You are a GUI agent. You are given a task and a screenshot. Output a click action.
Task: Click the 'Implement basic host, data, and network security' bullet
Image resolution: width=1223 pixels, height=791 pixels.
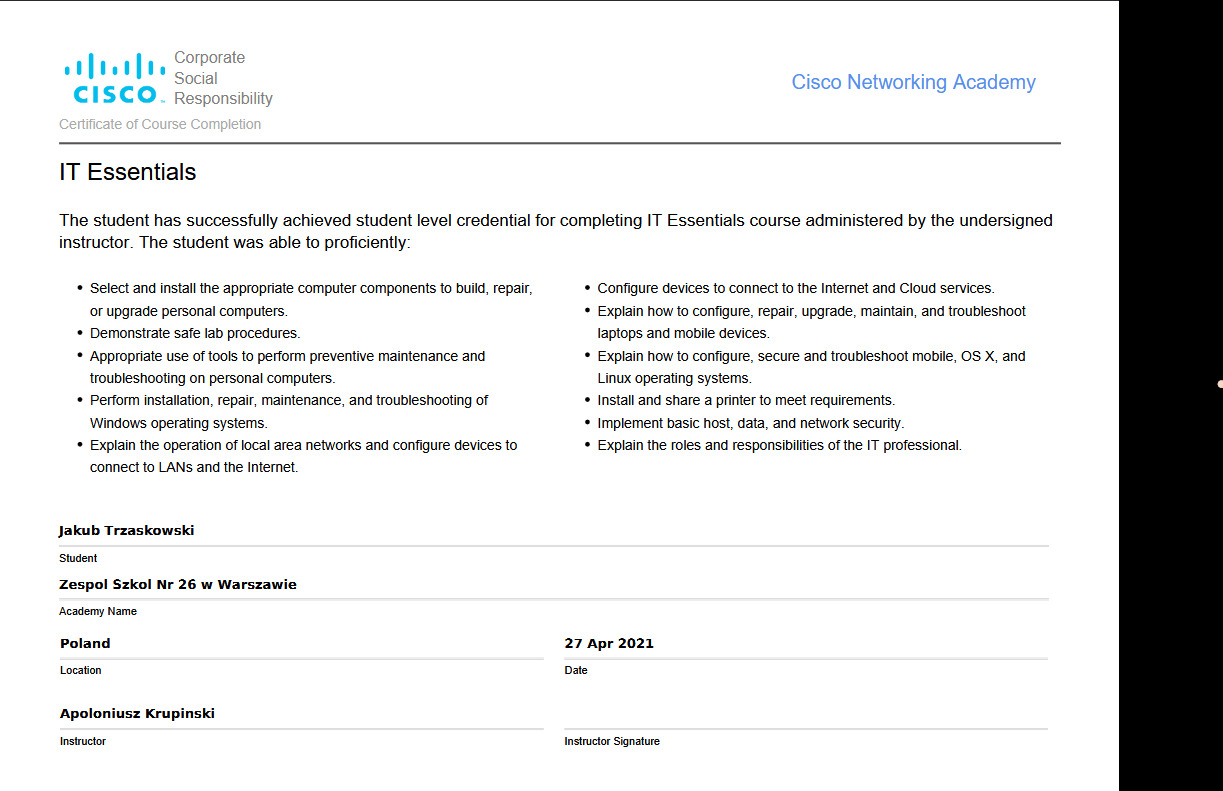pos(750,423)
